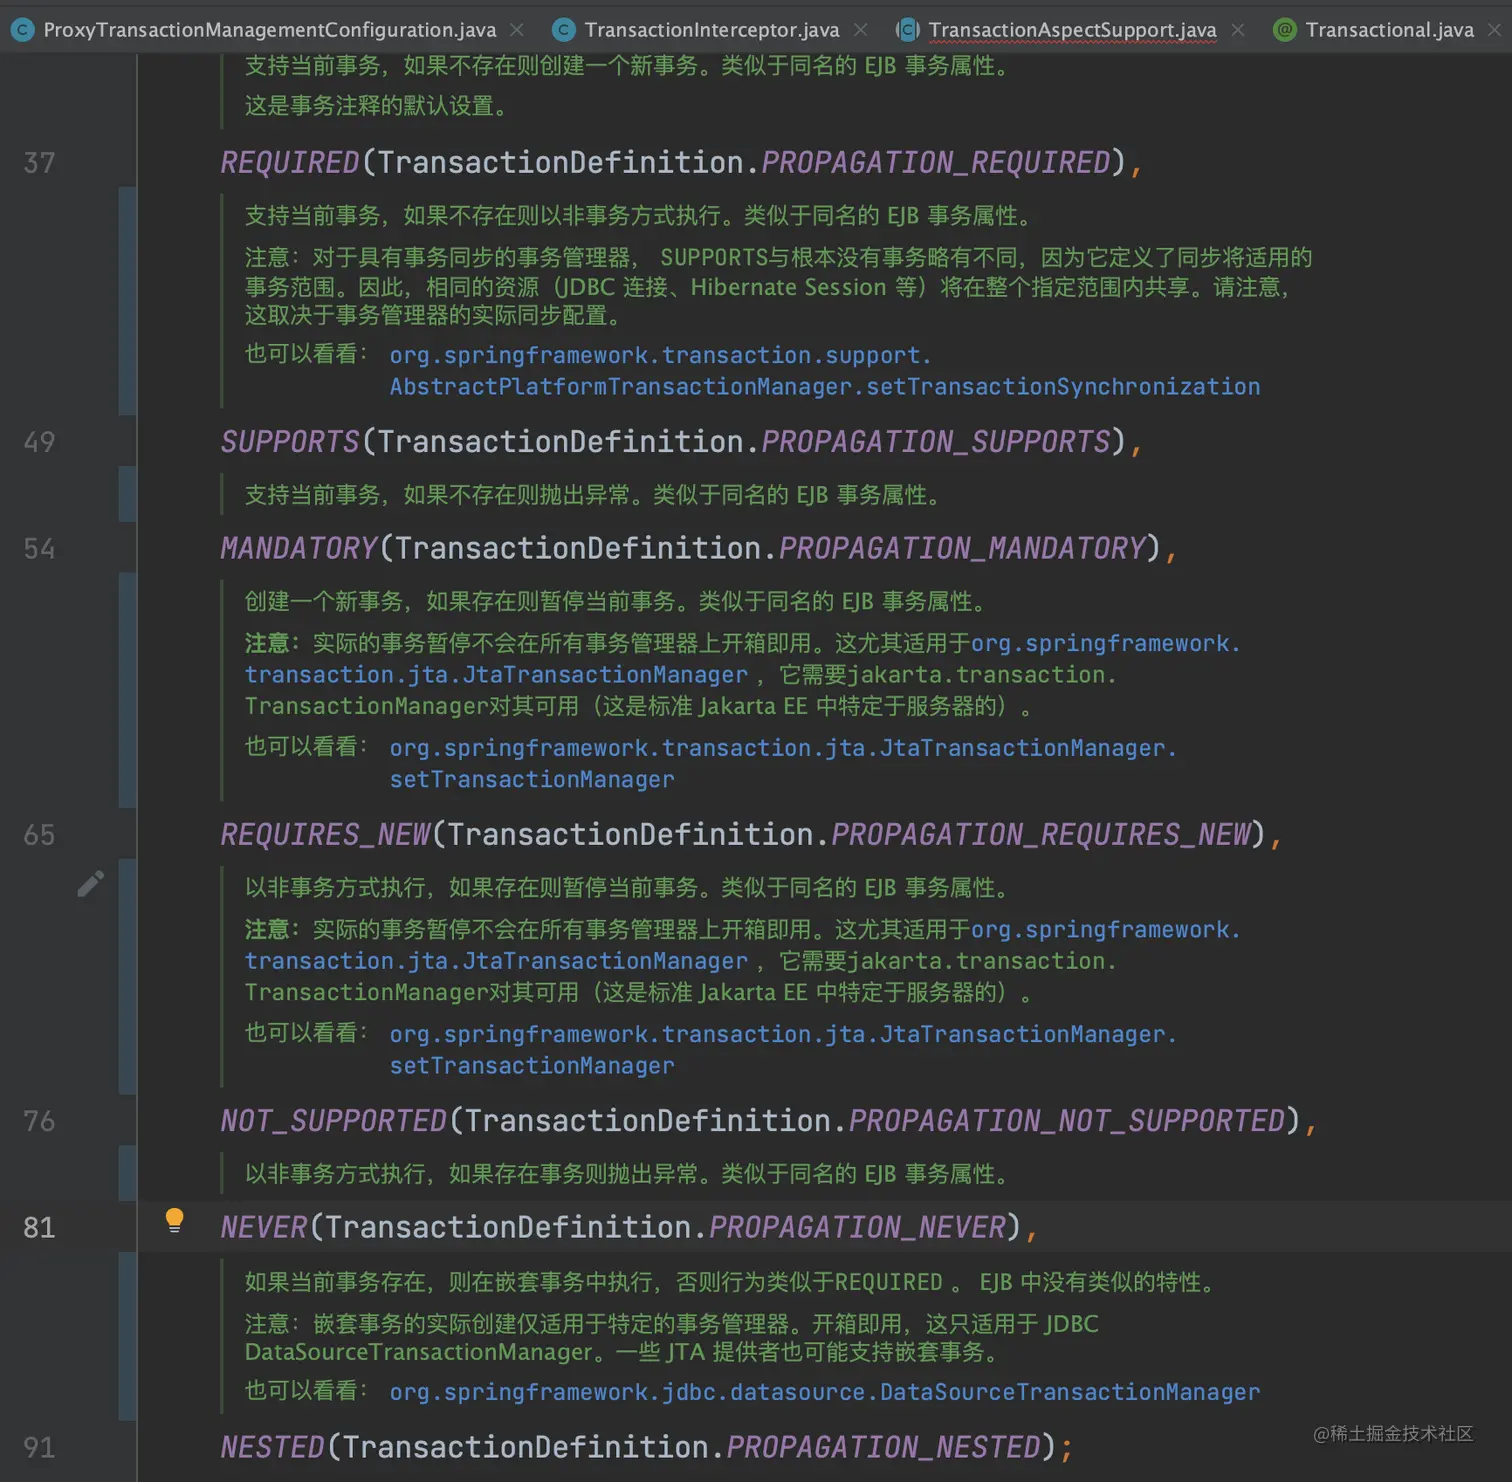Place the cursor on the NOT_SUPPORTED enum constant
The height and width of the screenshot is (1482, 1512).
[334, 1120]
